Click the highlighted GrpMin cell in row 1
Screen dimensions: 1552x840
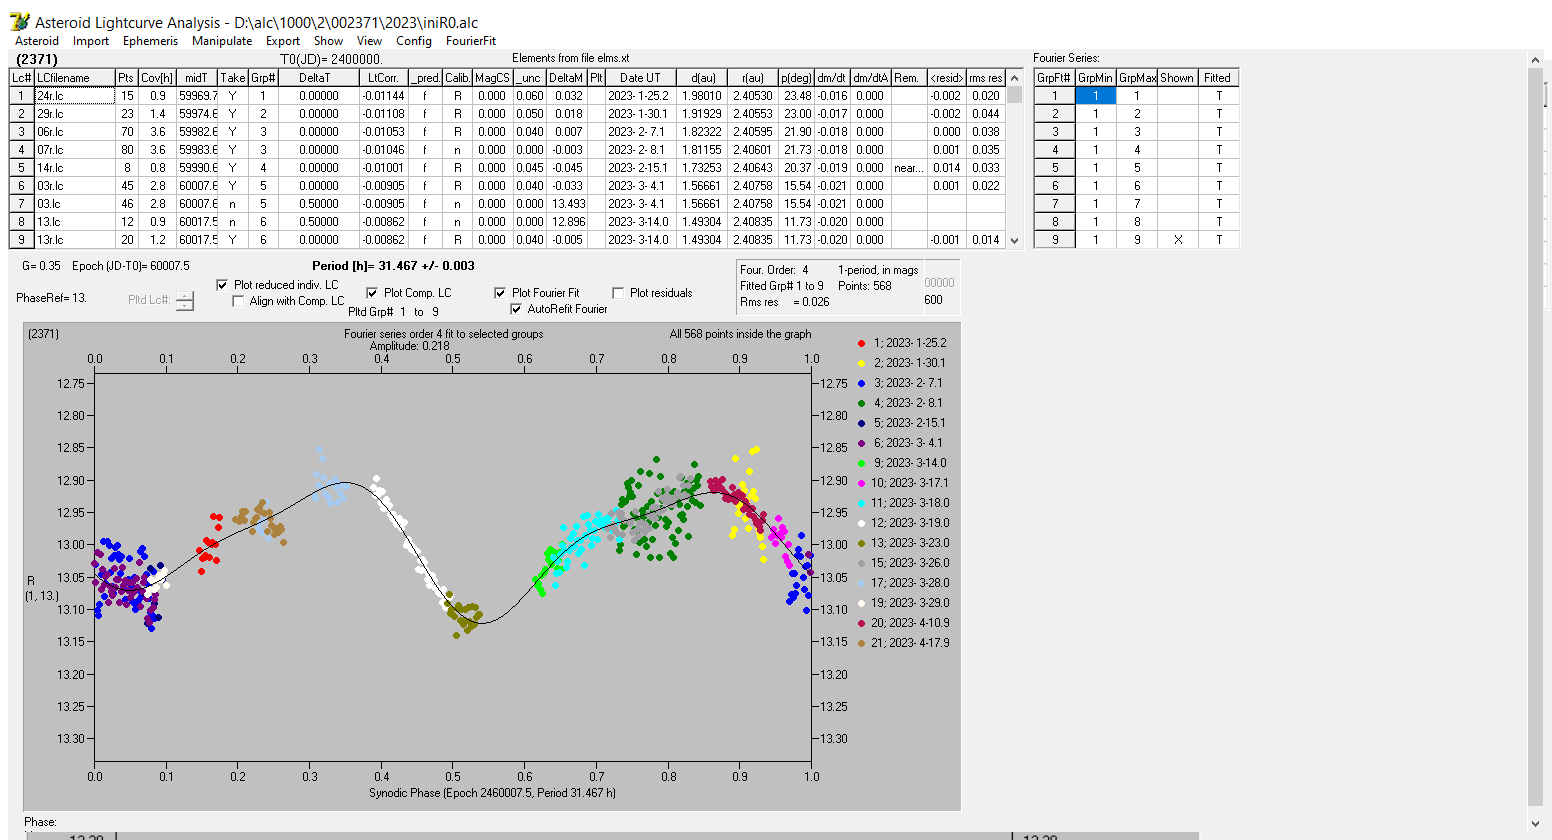[1095, 96]
